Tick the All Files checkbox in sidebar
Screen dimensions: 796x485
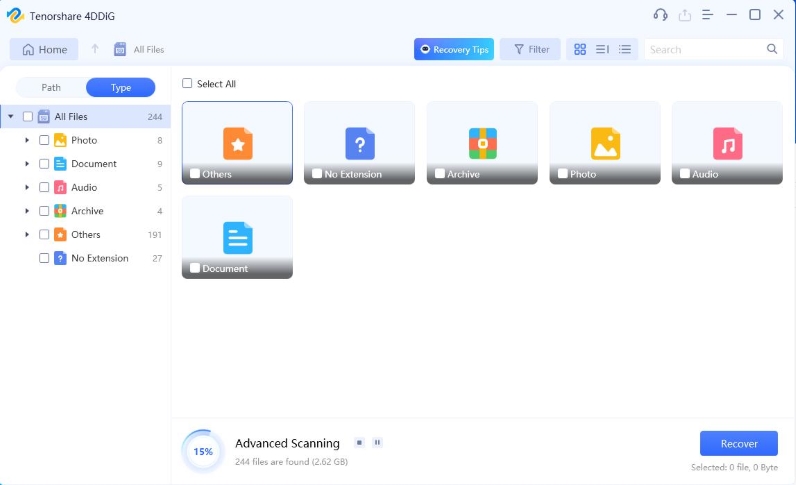(28, 116)
